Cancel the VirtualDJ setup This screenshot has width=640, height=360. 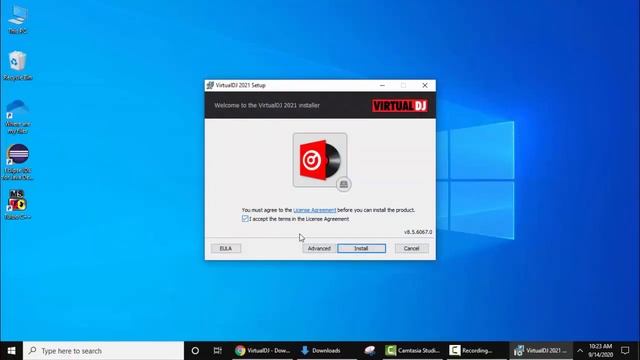point(411,248)
